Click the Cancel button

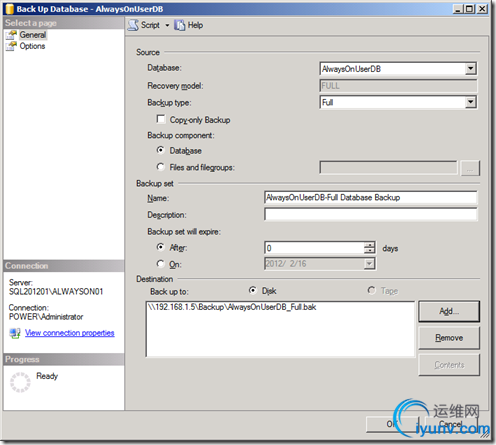coord(451,424)
